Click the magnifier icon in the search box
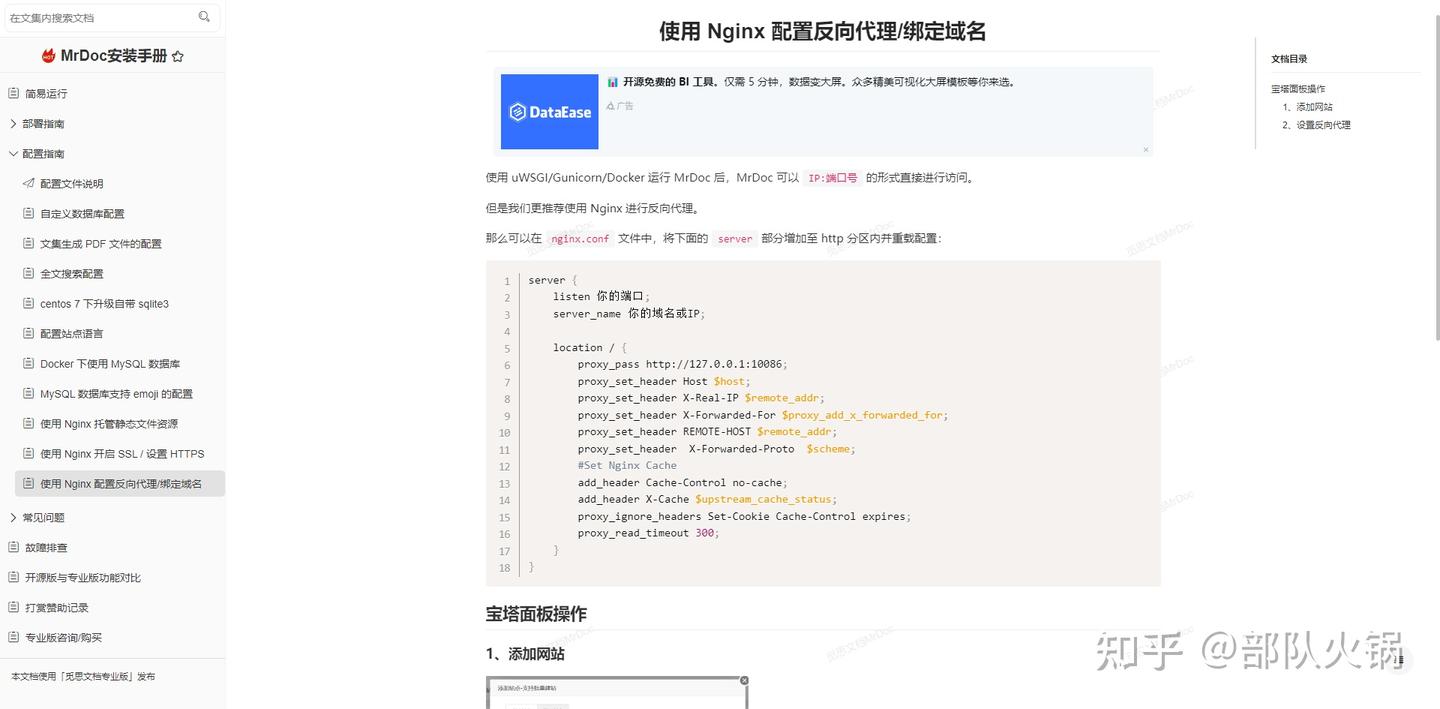The height and width of the screenshot is (709, 1440). point(204,16)
